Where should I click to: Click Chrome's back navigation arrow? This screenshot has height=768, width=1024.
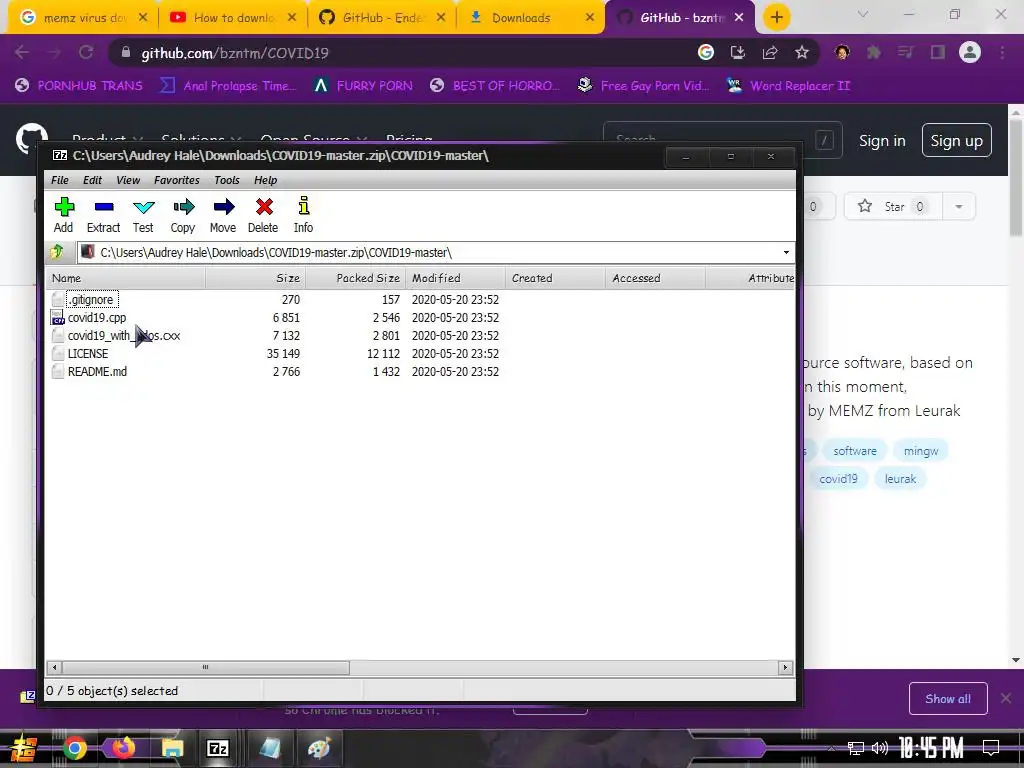(x=22, y=52)
